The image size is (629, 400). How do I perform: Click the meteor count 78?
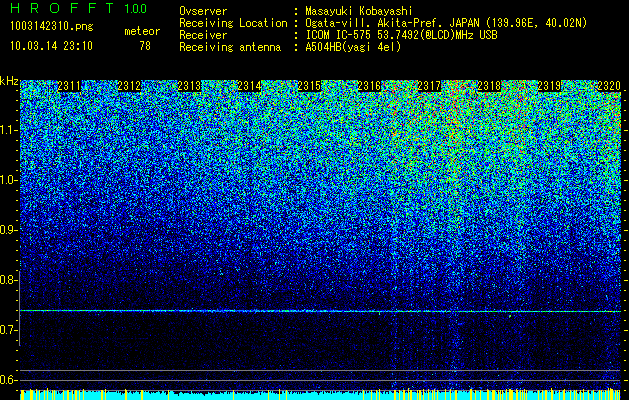[145, 46]
